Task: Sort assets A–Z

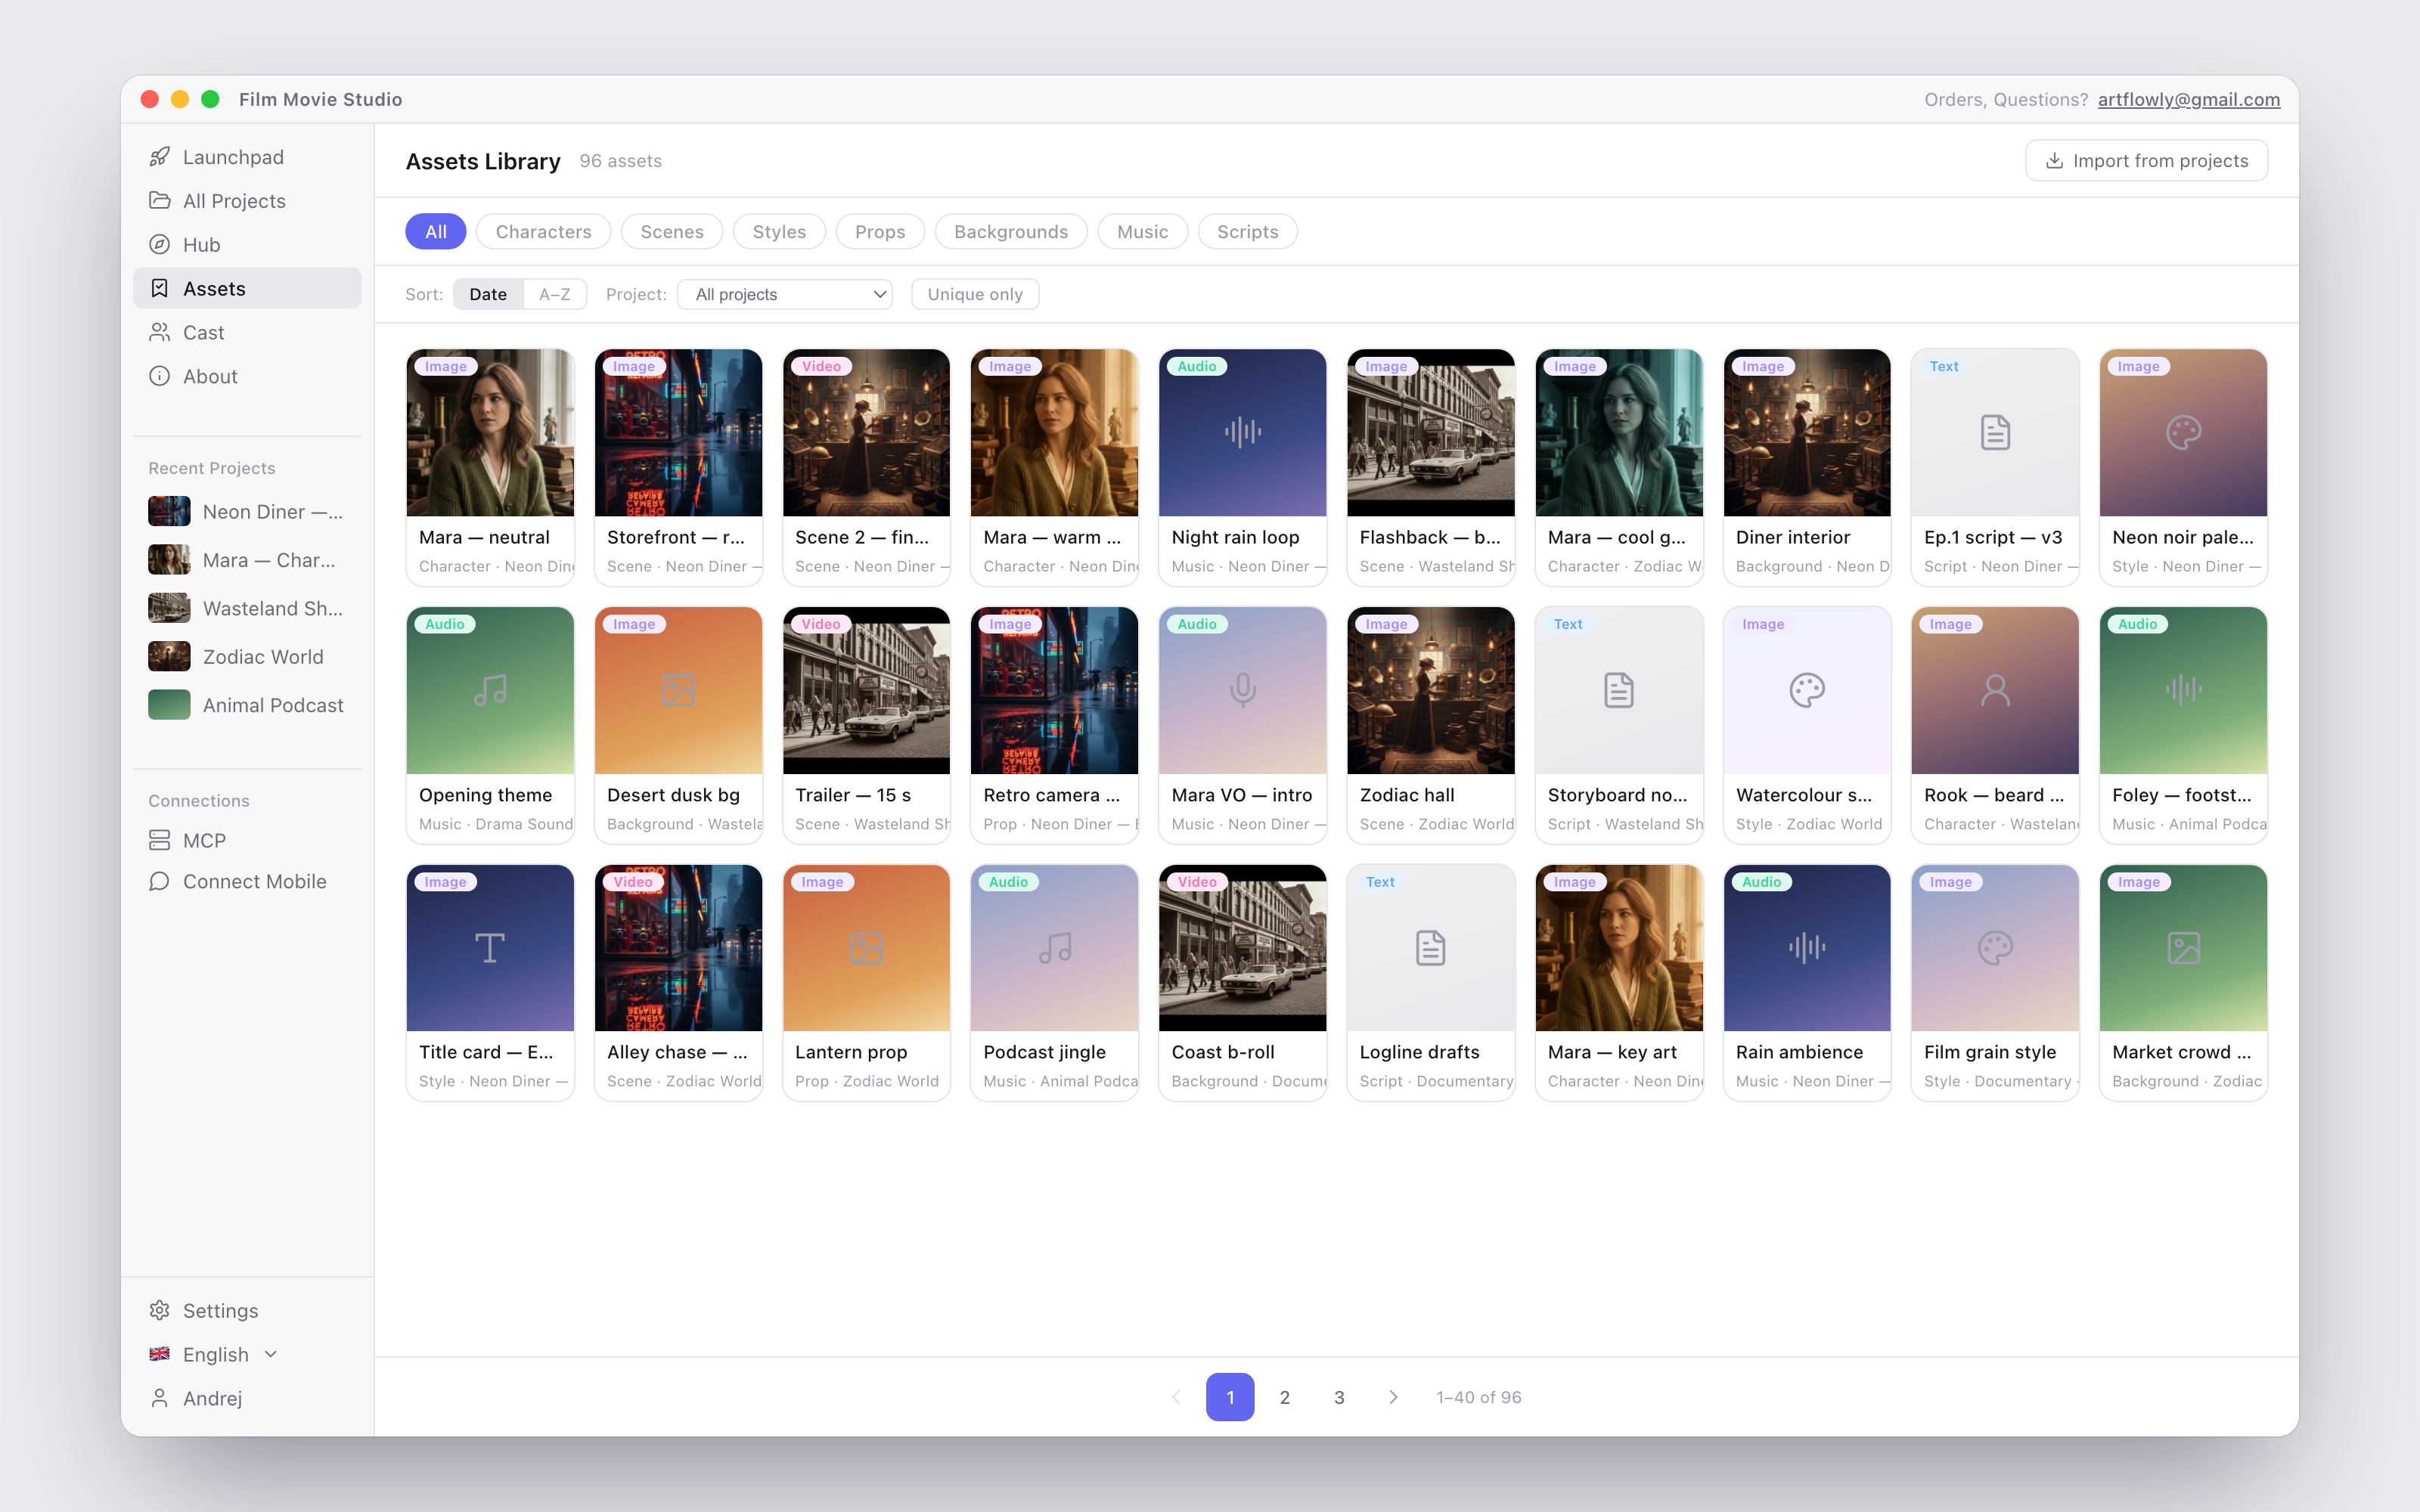Action: (554, 294)
